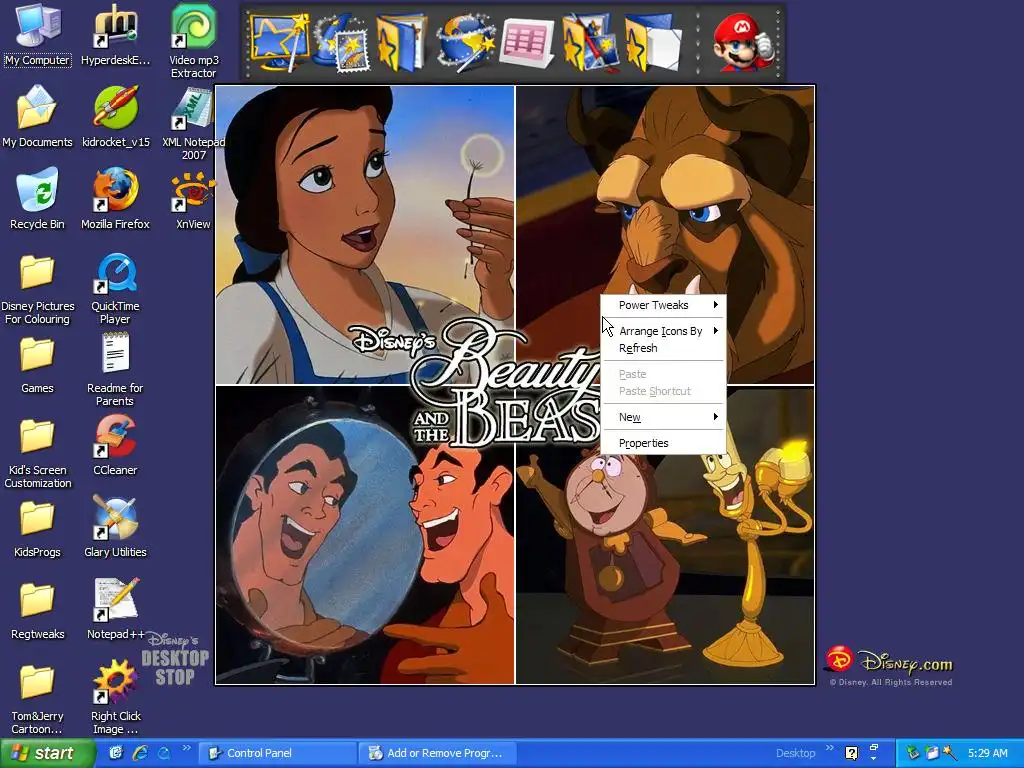The image size is (1024, 768).
Task: Launch QuickTime Player shortcut
Action: tap(115, 287)
